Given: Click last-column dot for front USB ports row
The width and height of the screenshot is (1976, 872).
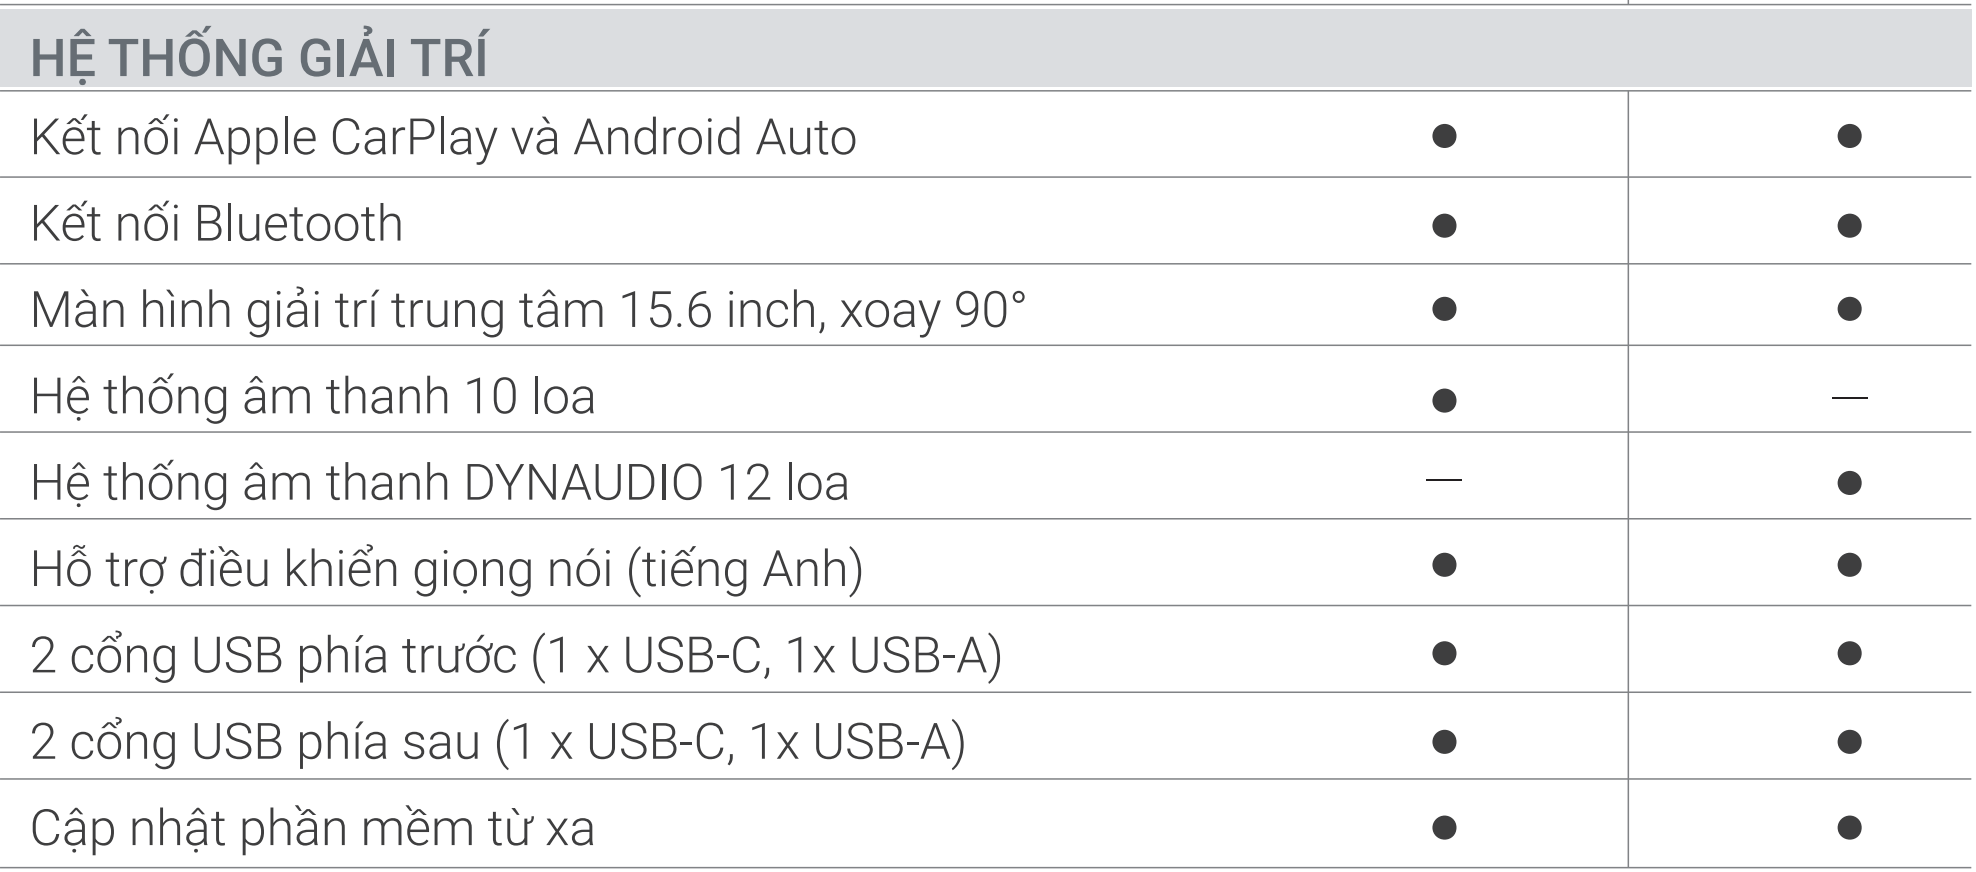Looking at the screenshot, I should [x=1849, y=654].
